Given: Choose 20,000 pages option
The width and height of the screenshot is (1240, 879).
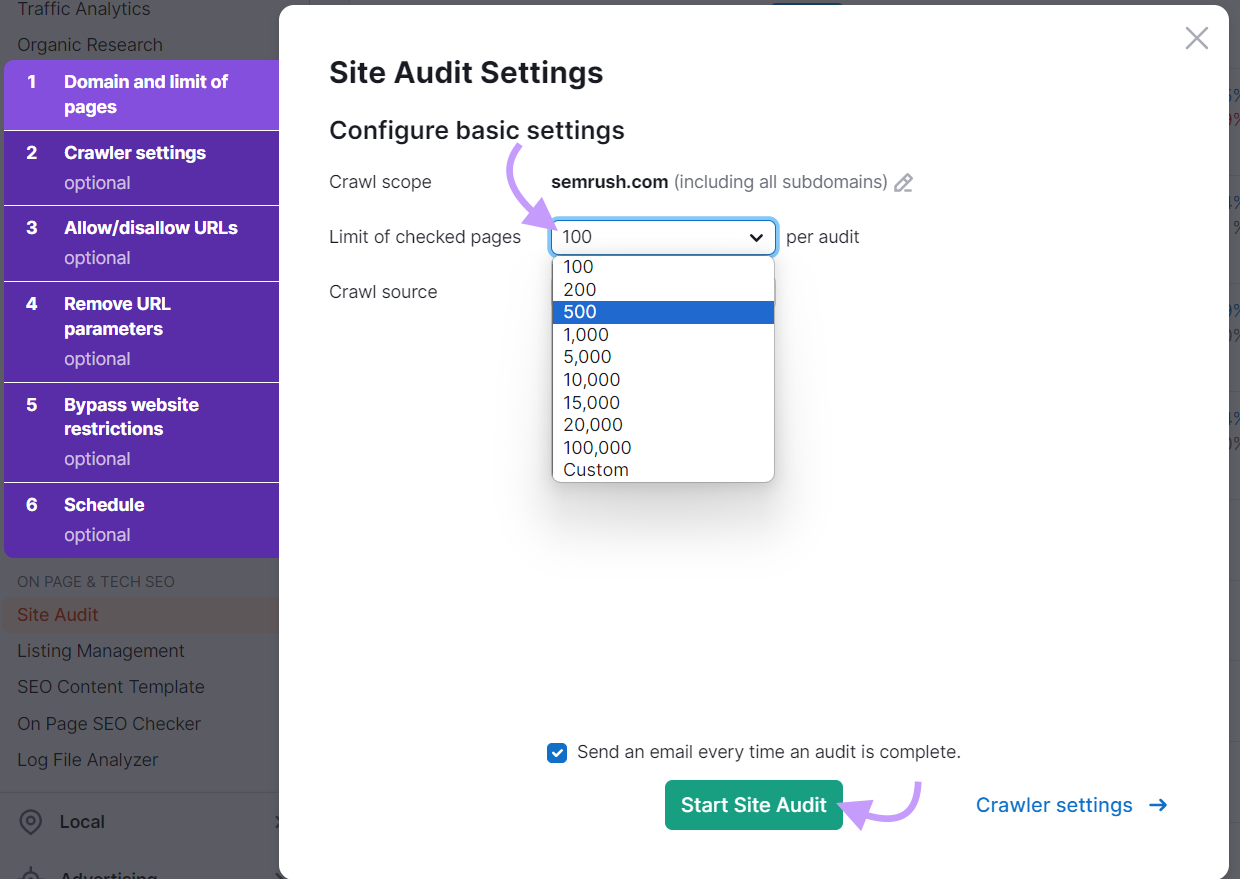Looking at the screenshot, I should click(x=663, y=425).
